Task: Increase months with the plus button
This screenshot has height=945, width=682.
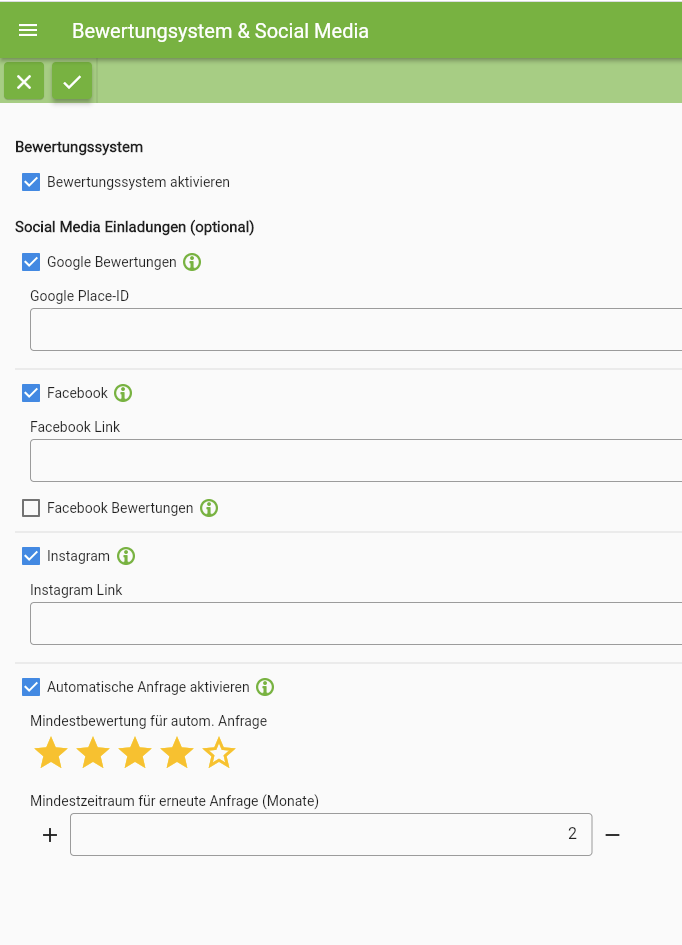Action: [50, 835]
